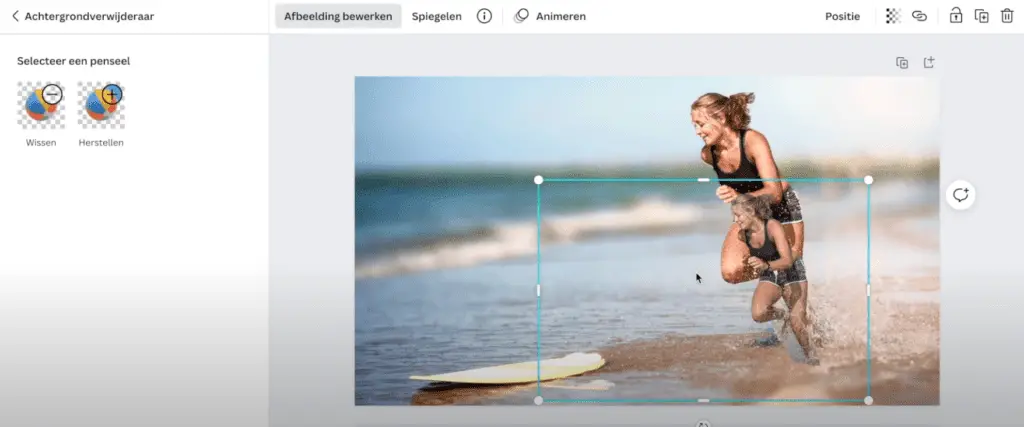Click the top-left selection corner handle
The width and height of the screenshot is (1024, 427).
coord(538,180)
